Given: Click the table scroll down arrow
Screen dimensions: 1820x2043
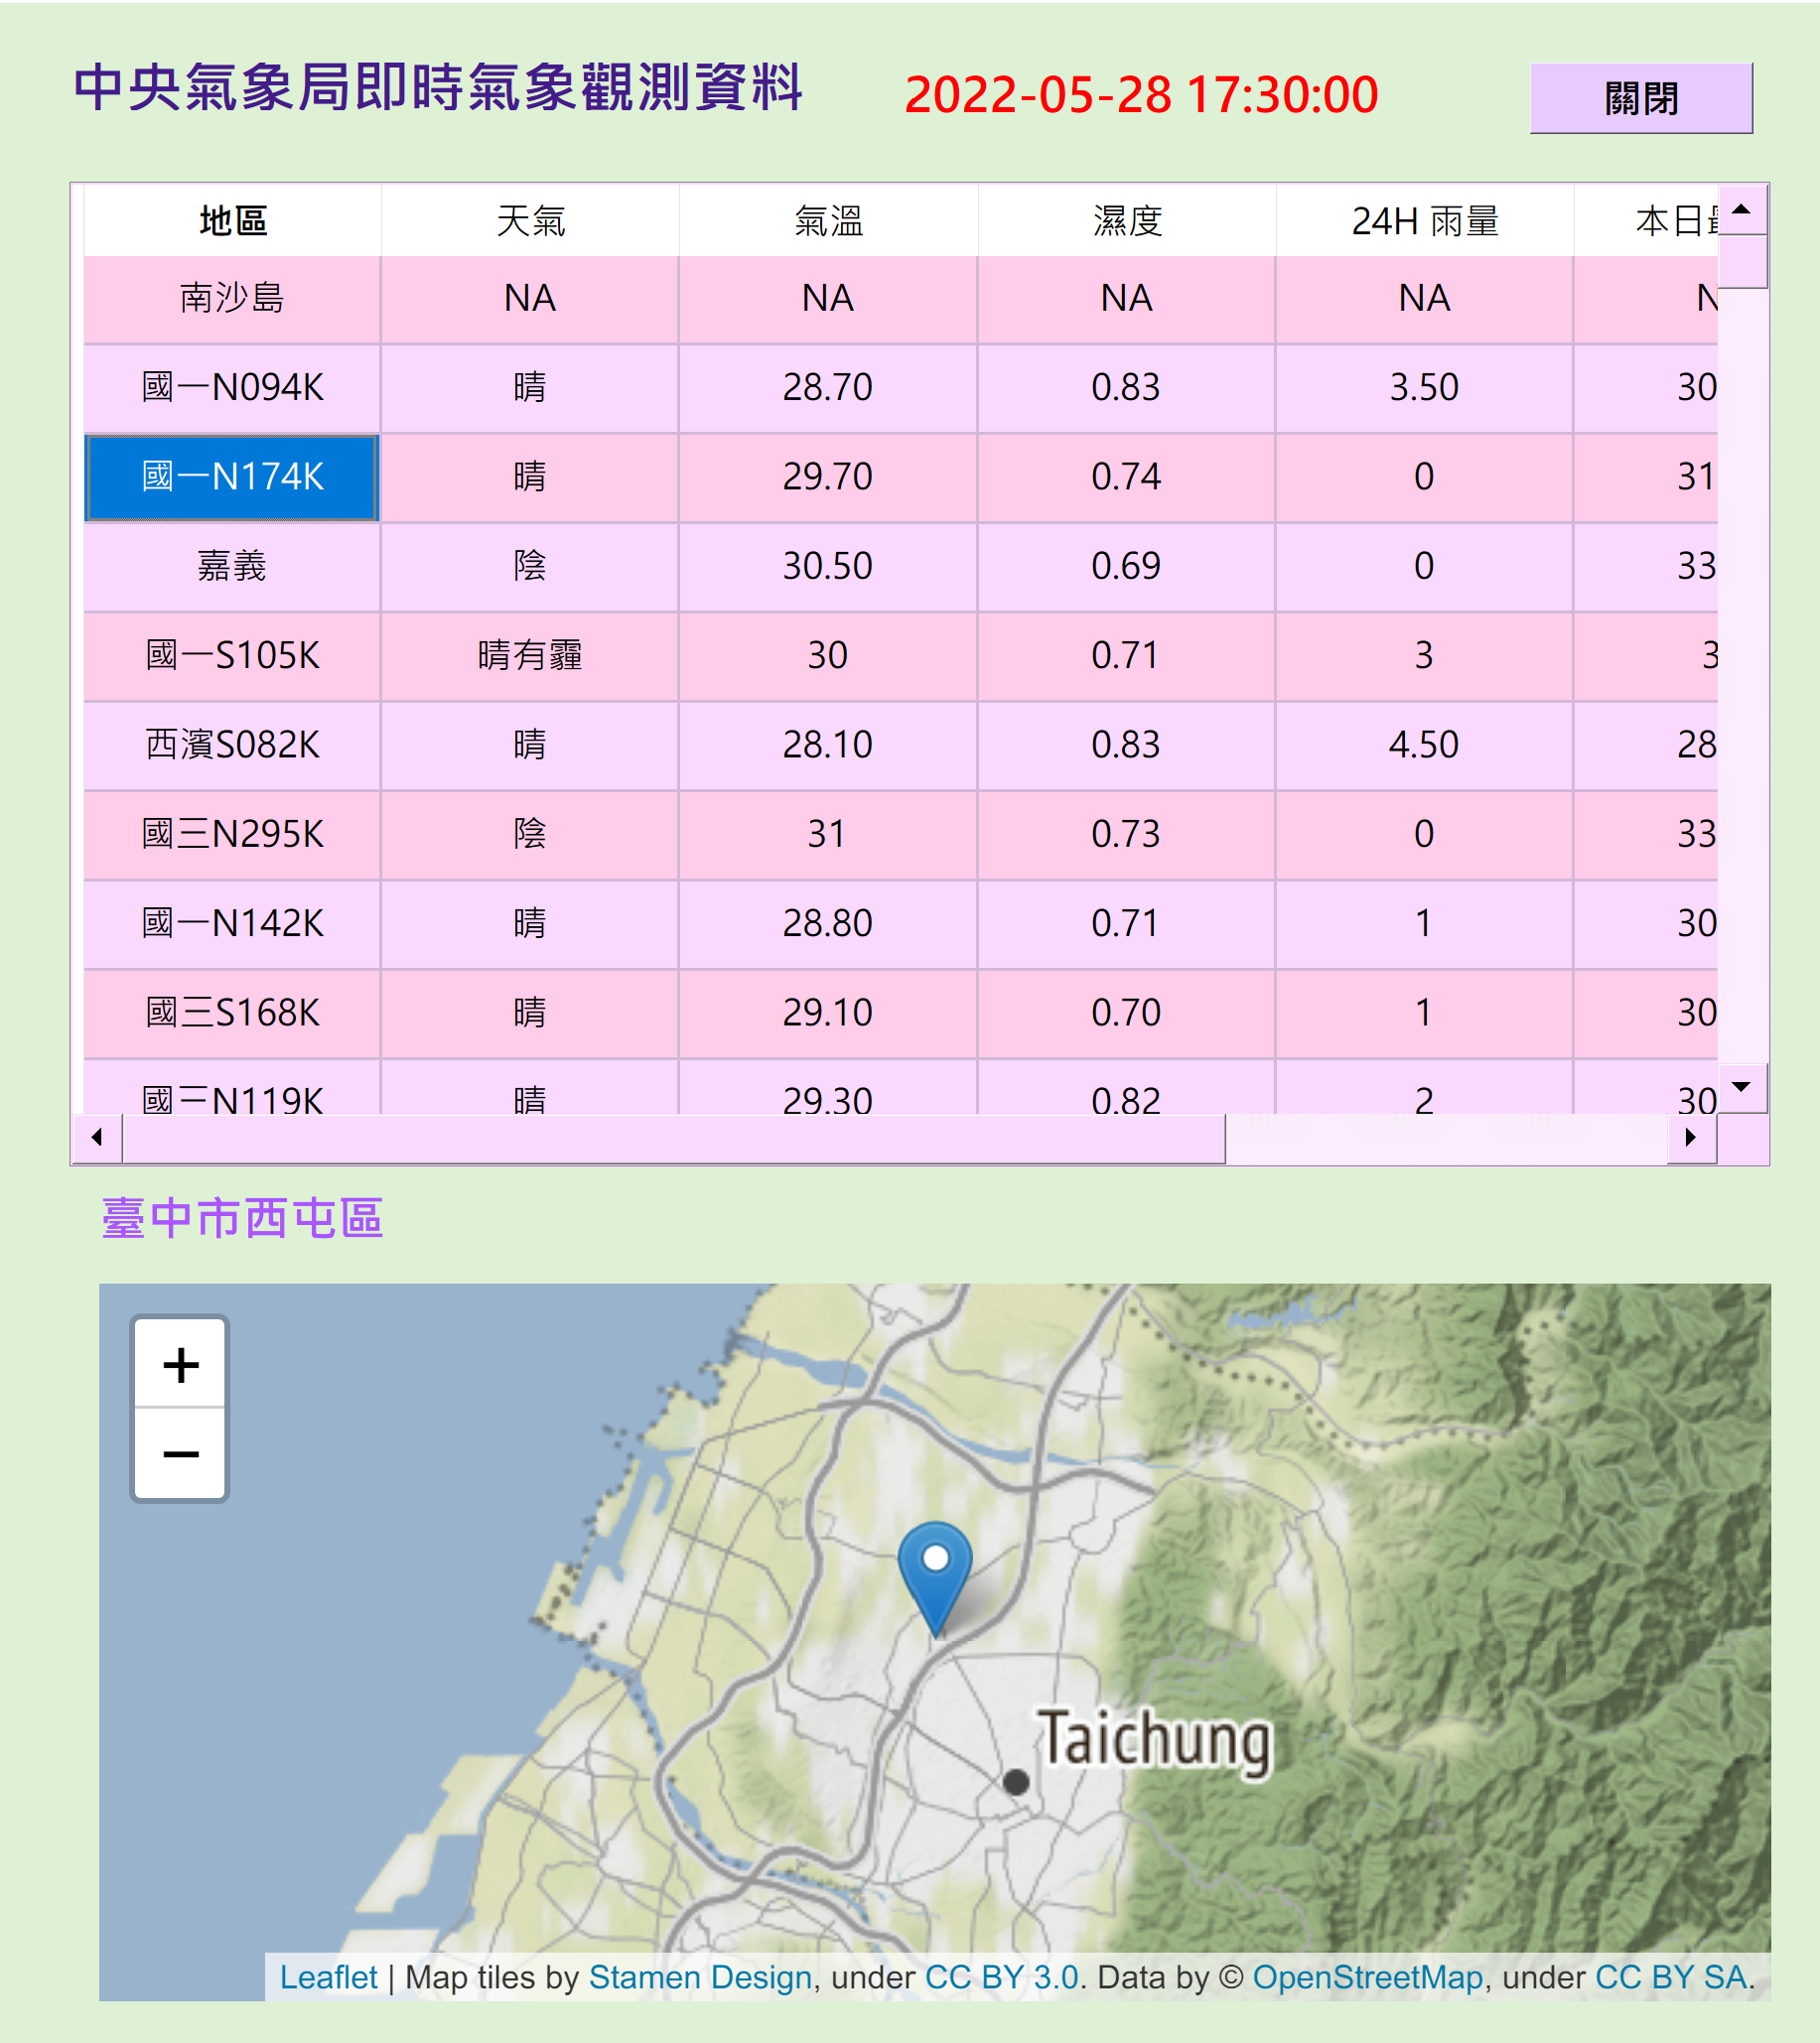Looking at the screenshot, I should (1741, 1088).
